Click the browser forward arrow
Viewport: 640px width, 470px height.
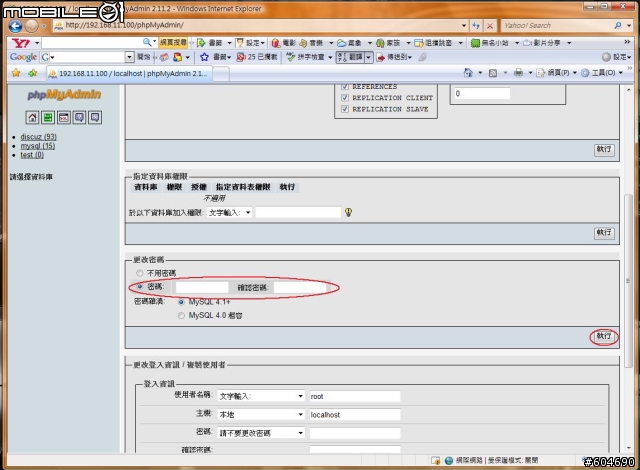31,26
